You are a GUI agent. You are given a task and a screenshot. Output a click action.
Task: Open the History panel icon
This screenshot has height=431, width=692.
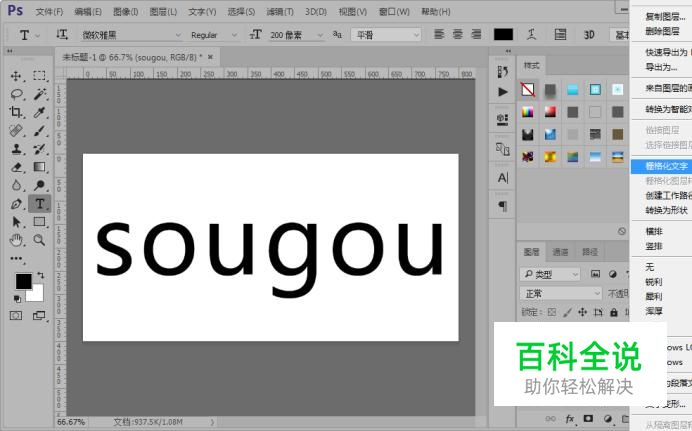(503, 71)
